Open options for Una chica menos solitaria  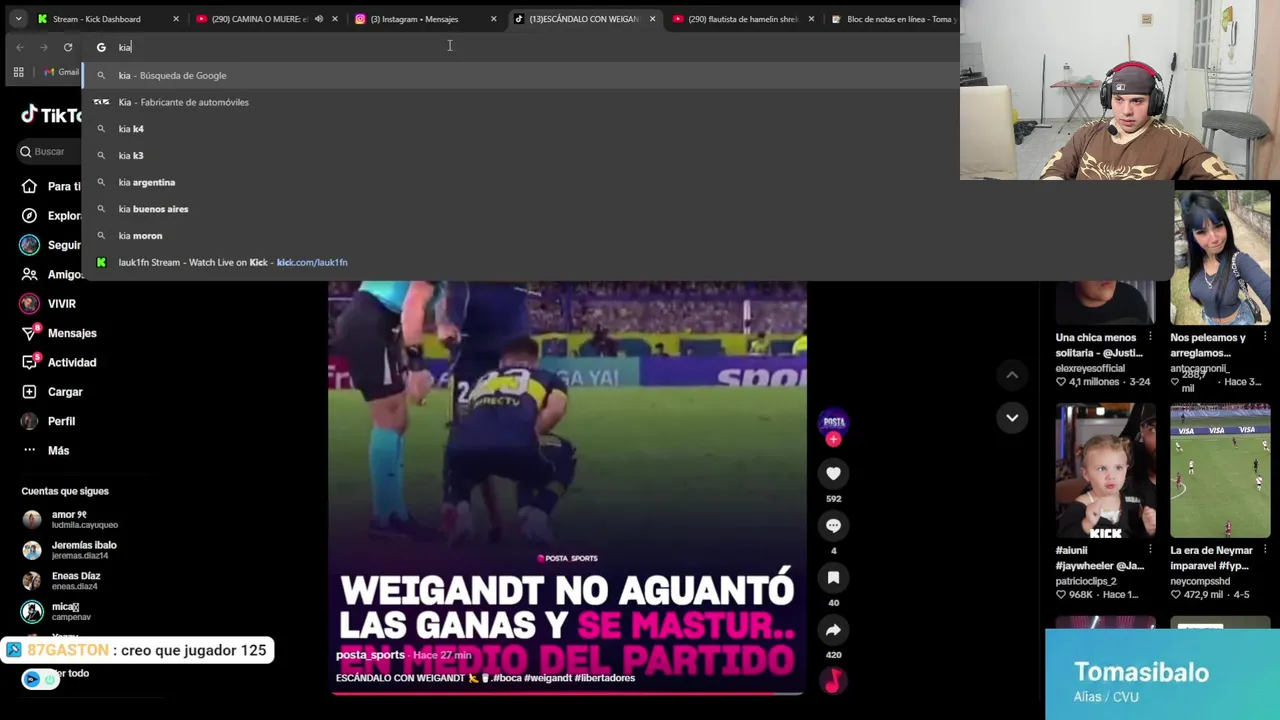[1150, 337]
